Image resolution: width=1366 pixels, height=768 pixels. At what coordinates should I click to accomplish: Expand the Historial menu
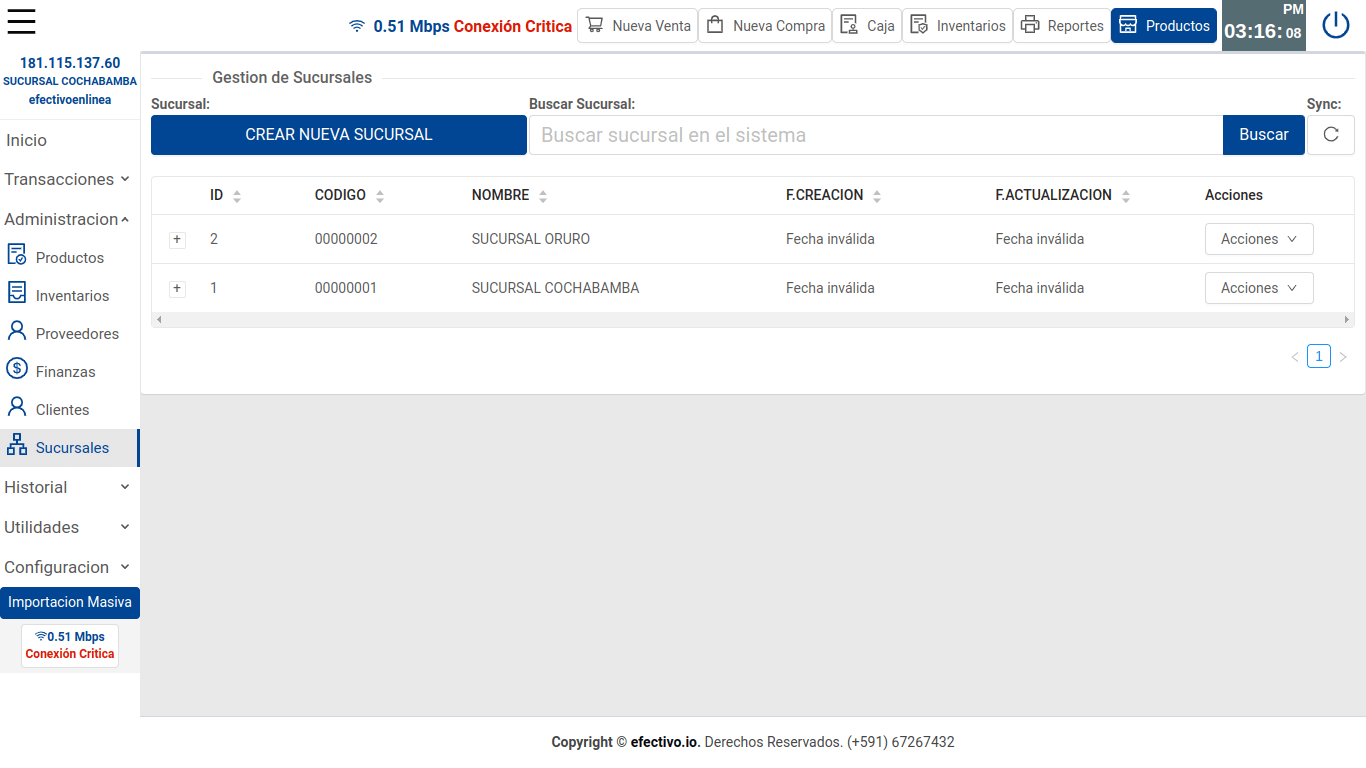(70, 487)
